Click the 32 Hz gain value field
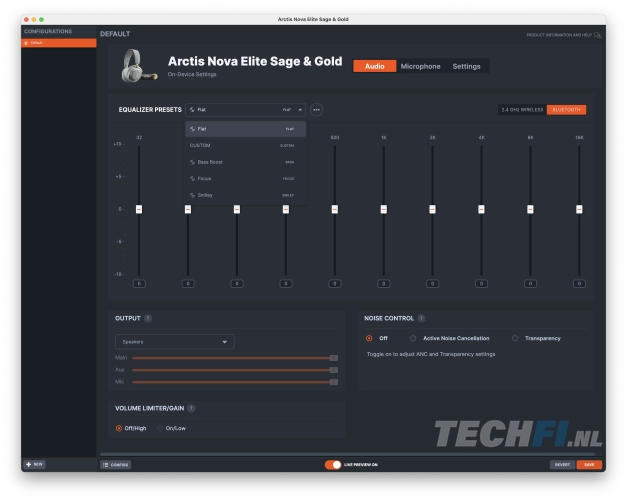The width and height of the screenshot is (627, 500). [139, 284]
